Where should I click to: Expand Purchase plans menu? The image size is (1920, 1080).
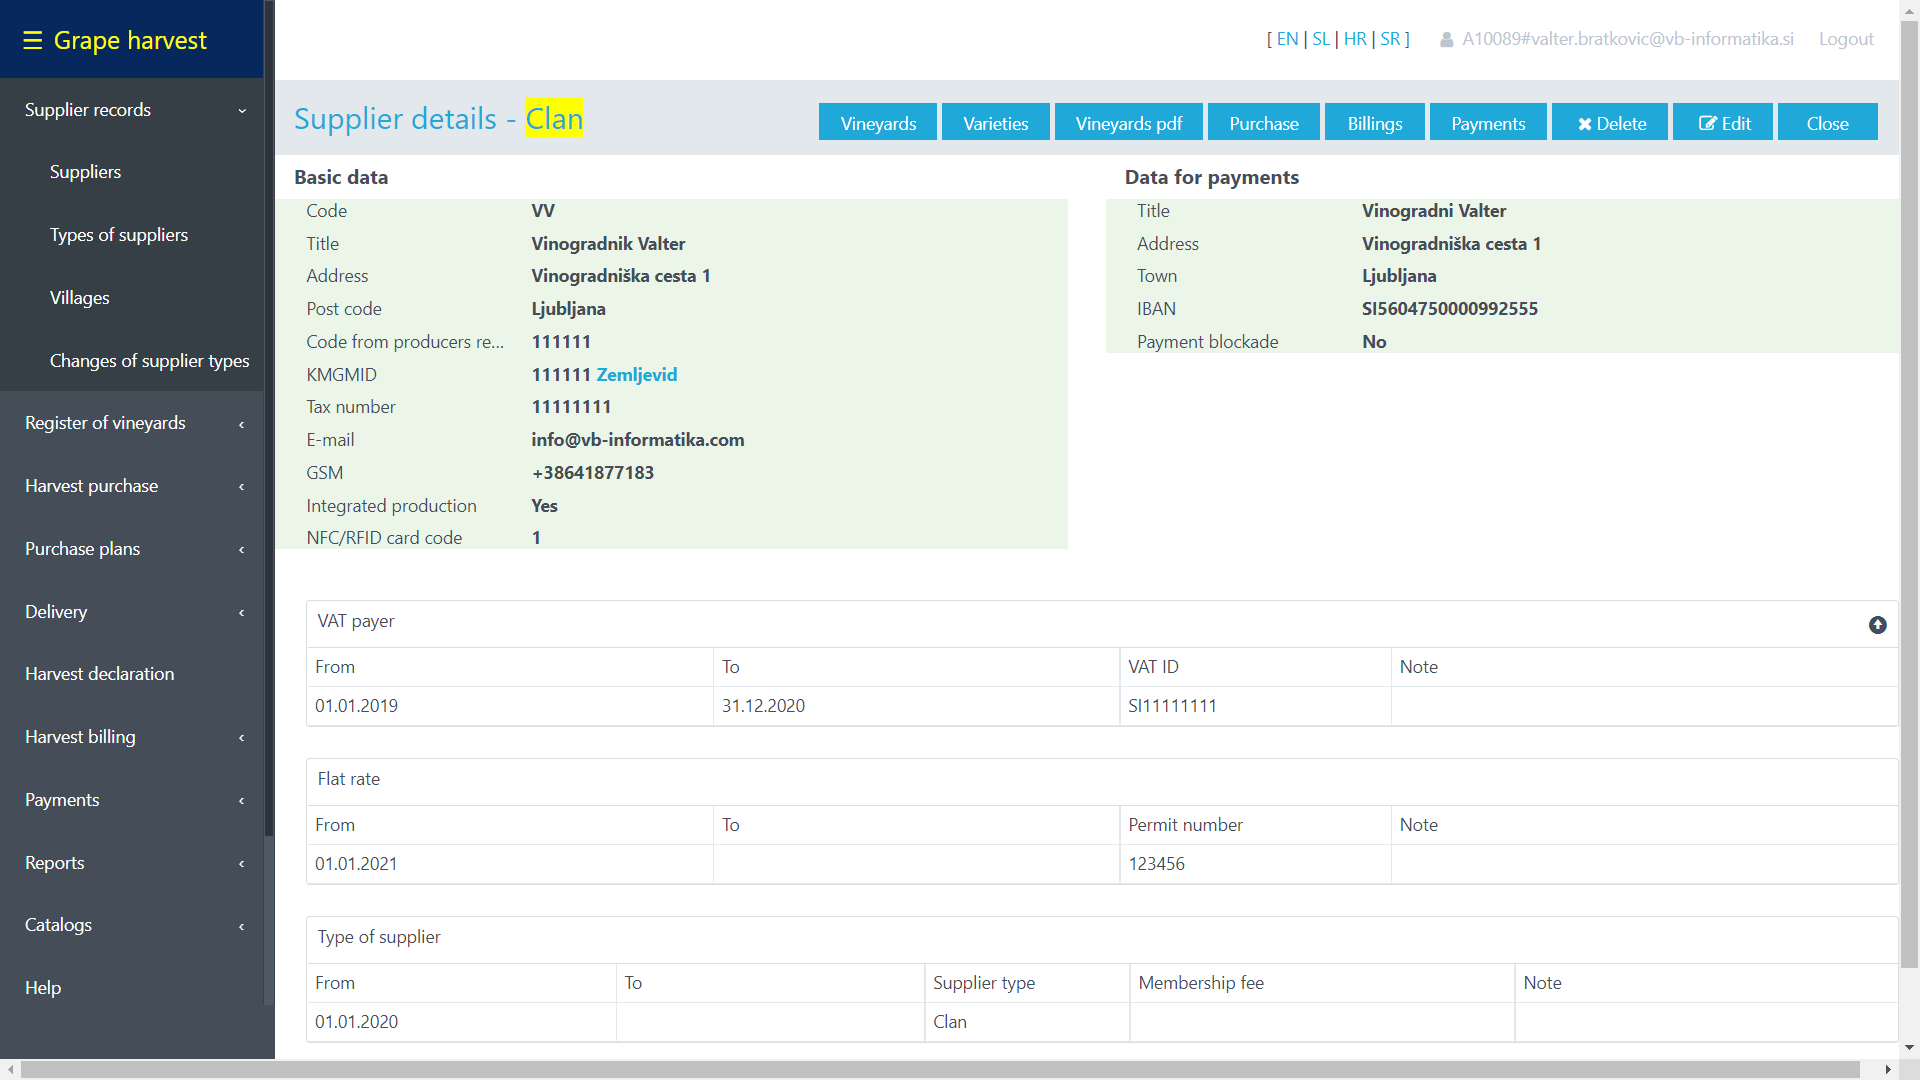pos(132,549)
